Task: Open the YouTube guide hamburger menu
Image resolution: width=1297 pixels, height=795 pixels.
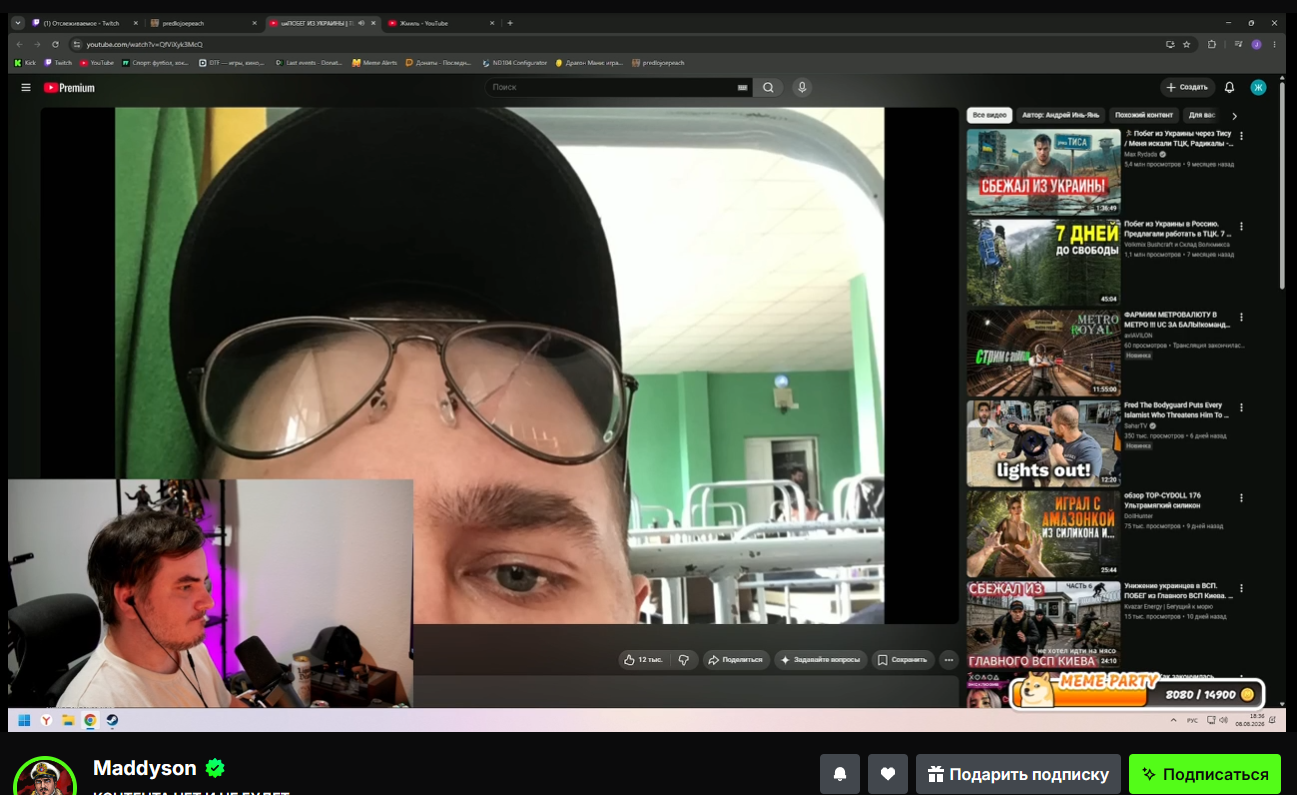Action: point(26,88)
